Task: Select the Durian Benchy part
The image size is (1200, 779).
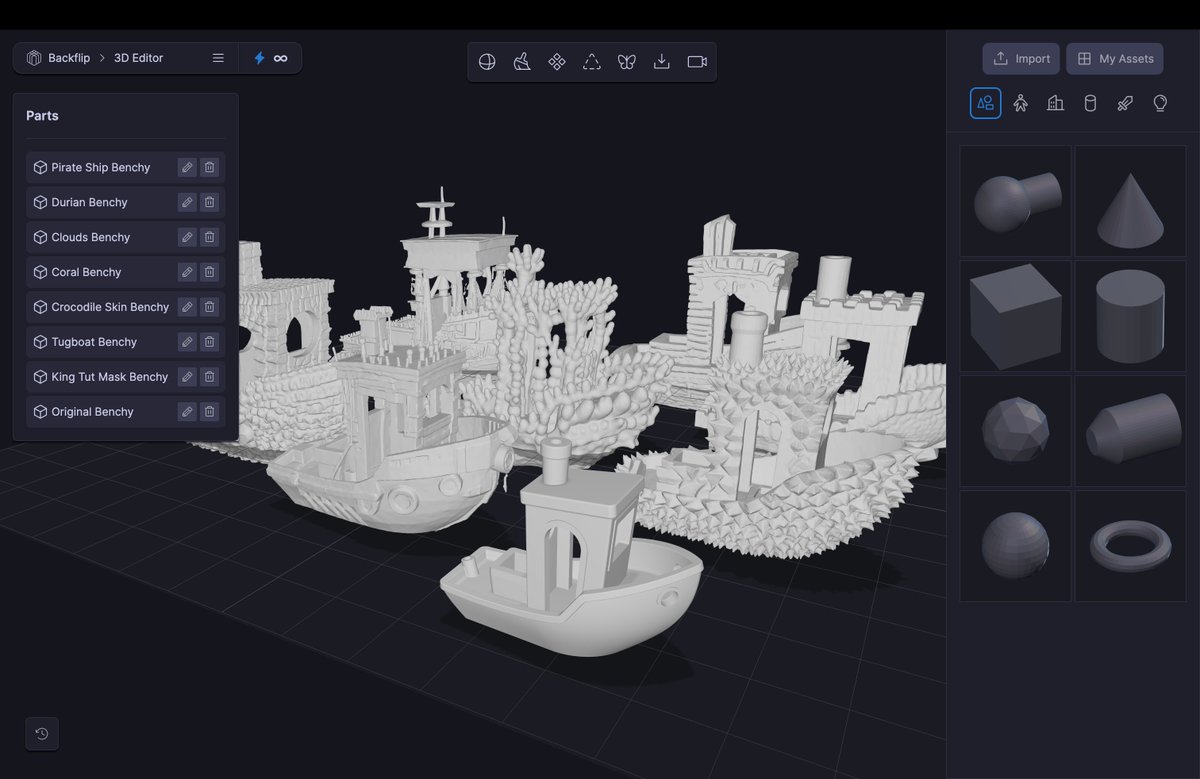Action: [126, 202]
